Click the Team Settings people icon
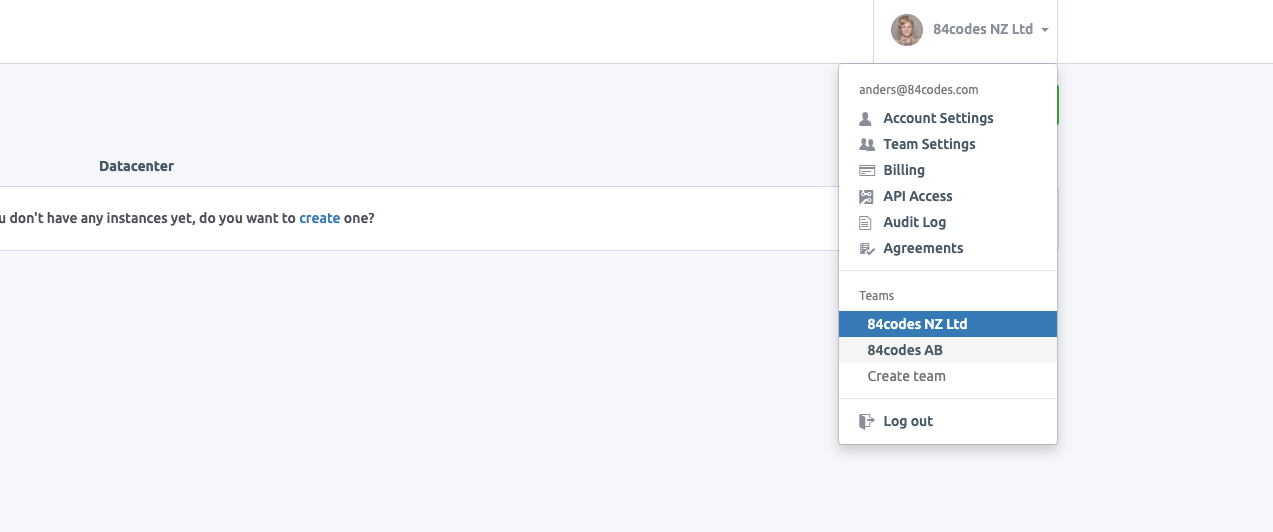 [867, 145]
